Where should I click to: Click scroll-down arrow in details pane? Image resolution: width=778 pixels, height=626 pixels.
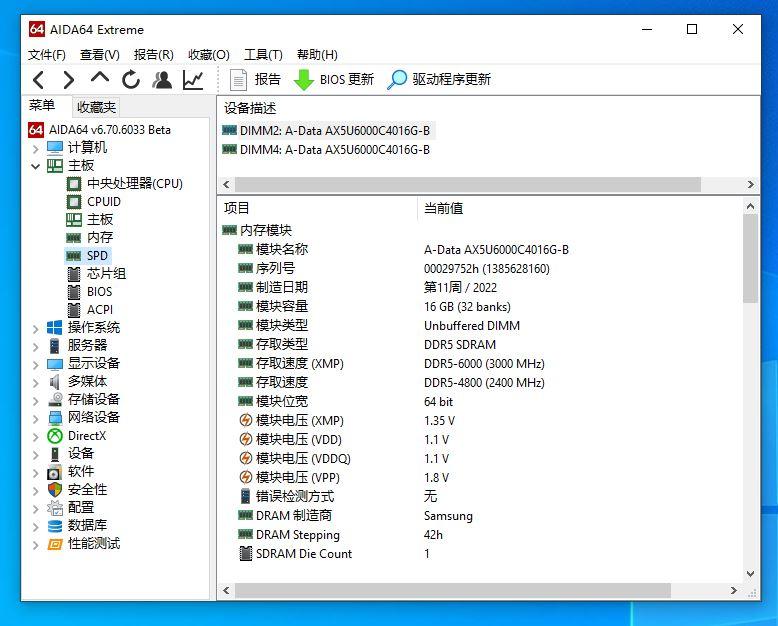(x=750, y=573)
